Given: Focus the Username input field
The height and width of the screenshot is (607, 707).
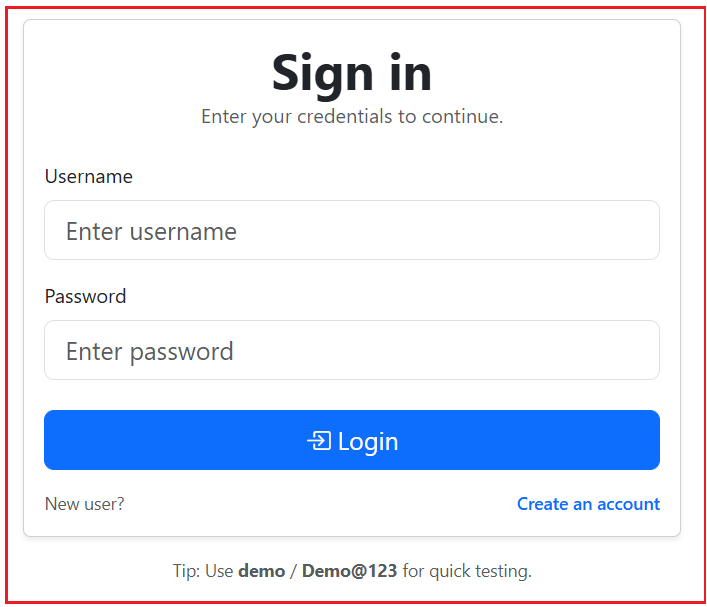Looking at the screenshot, I should (351, 231).
